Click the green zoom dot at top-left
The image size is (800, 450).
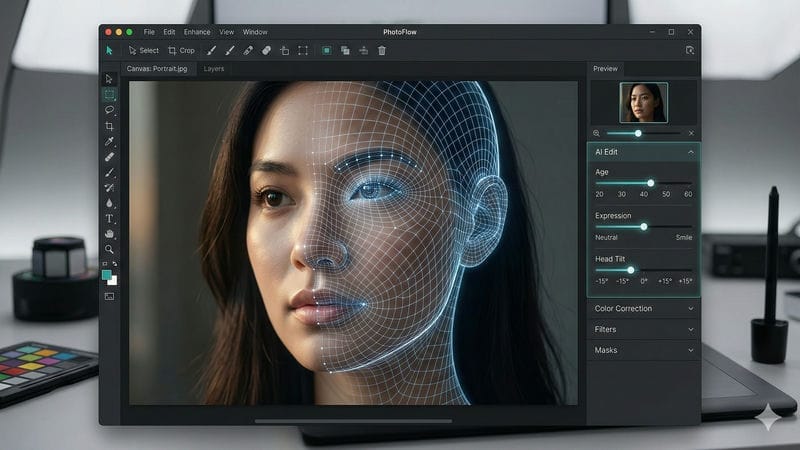tap(130, 32)
